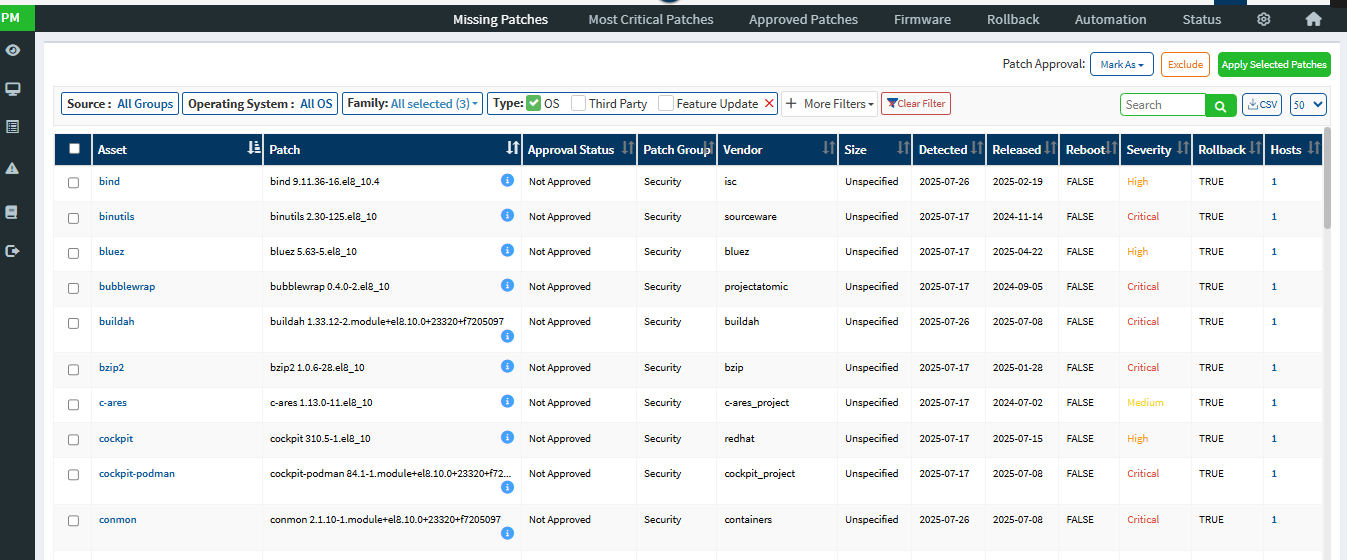This screenshot has height=560, width=1347.
Task: Click Apply Selected Patches button
Action: pyautogui.click(x=1274, y=64)
